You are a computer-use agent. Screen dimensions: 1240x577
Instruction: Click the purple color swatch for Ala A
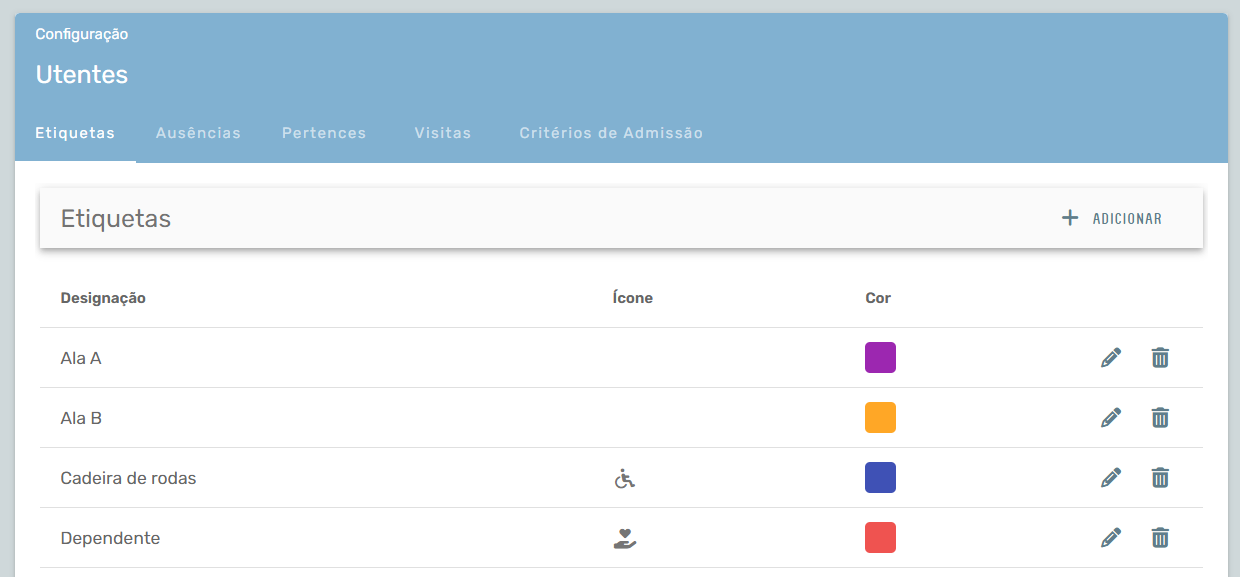tap(880, 358)
